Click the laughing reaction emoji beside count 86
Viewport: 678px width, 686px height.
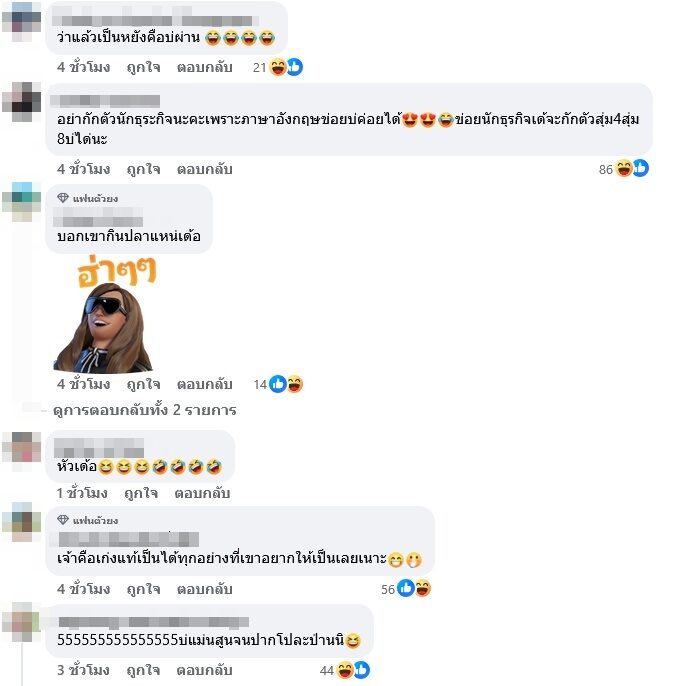624,168
